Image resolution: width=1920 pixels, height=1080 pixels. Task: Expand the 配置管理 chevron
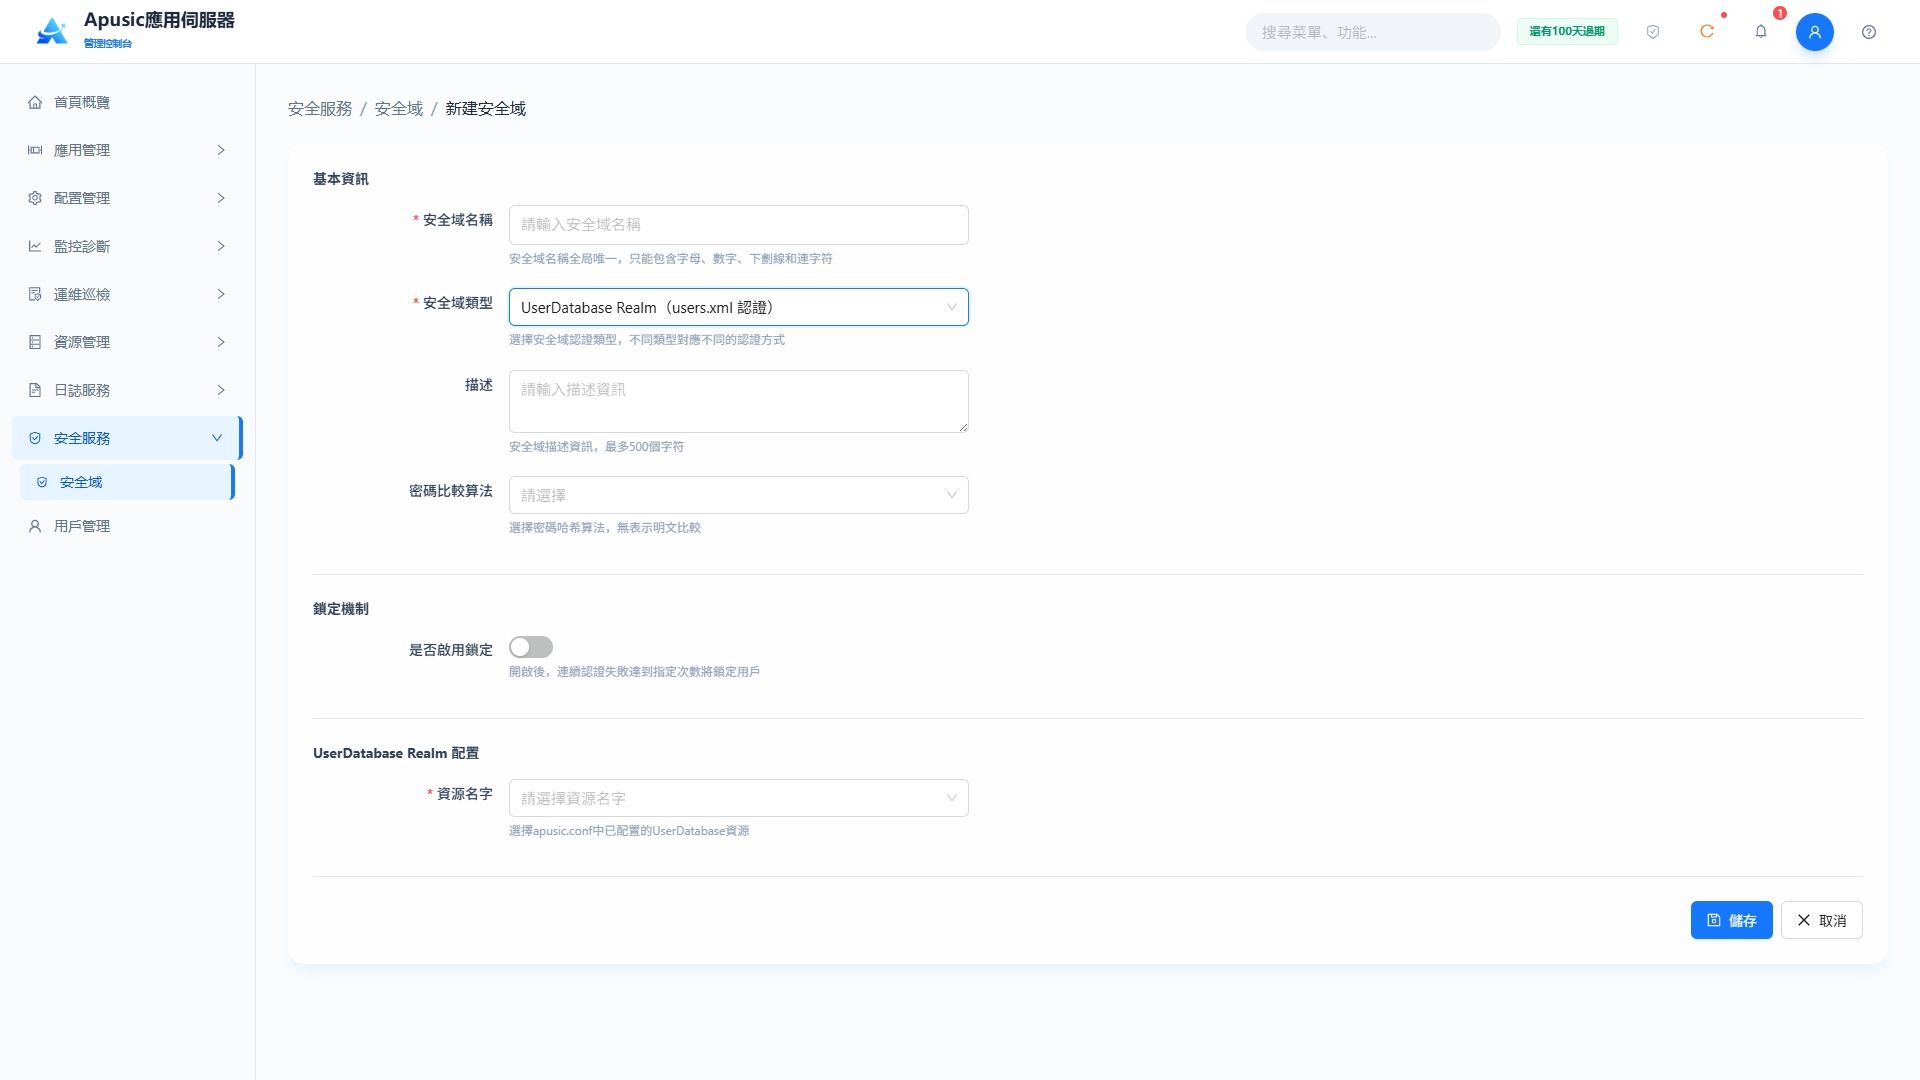(x=221, y=198)
